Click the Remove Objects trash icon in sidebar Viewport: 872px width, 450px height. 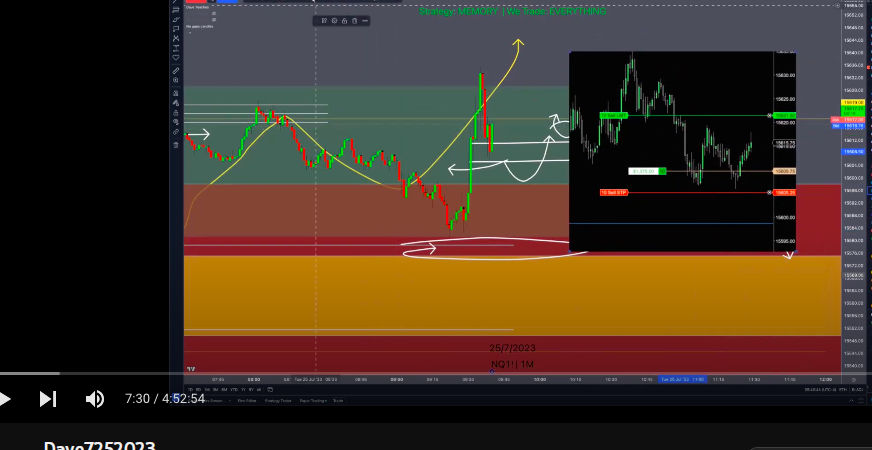(x=176, y=145)
